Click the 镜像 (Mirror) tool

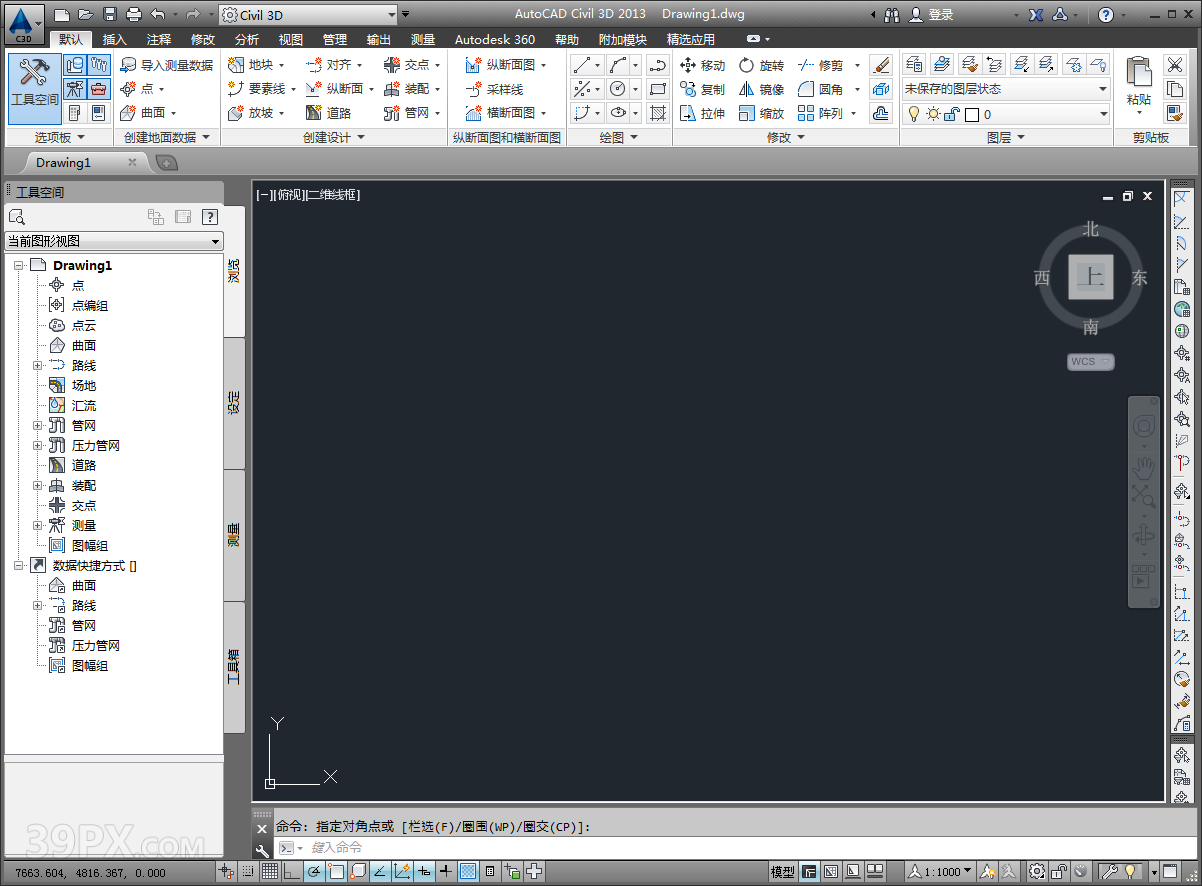pos(761,89)
